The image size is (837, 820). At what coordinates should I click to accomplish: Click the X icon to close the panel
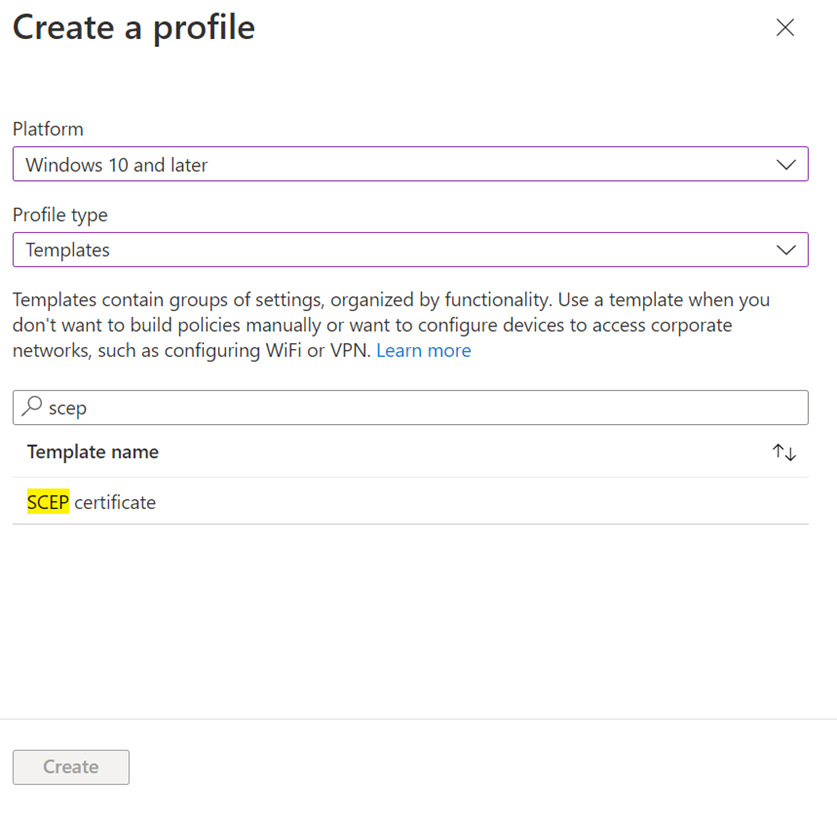(x=786, y=28)
